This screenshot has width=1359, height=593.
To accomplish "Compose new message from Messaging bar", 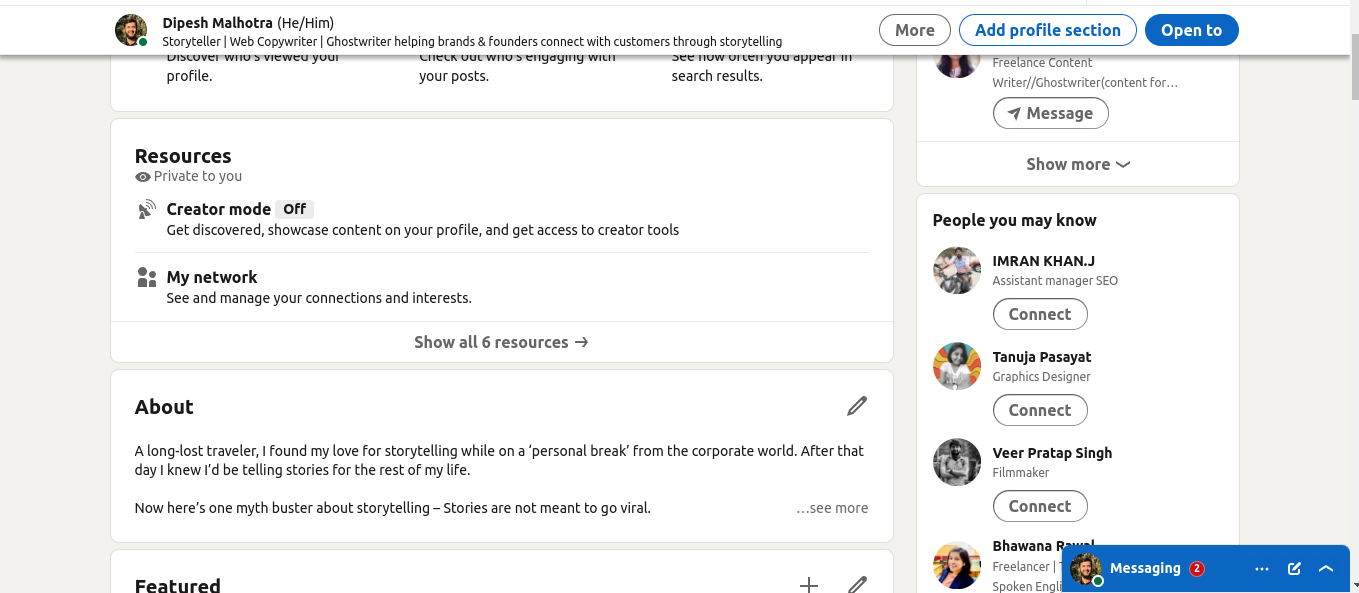I will [x=1294, y=569].
